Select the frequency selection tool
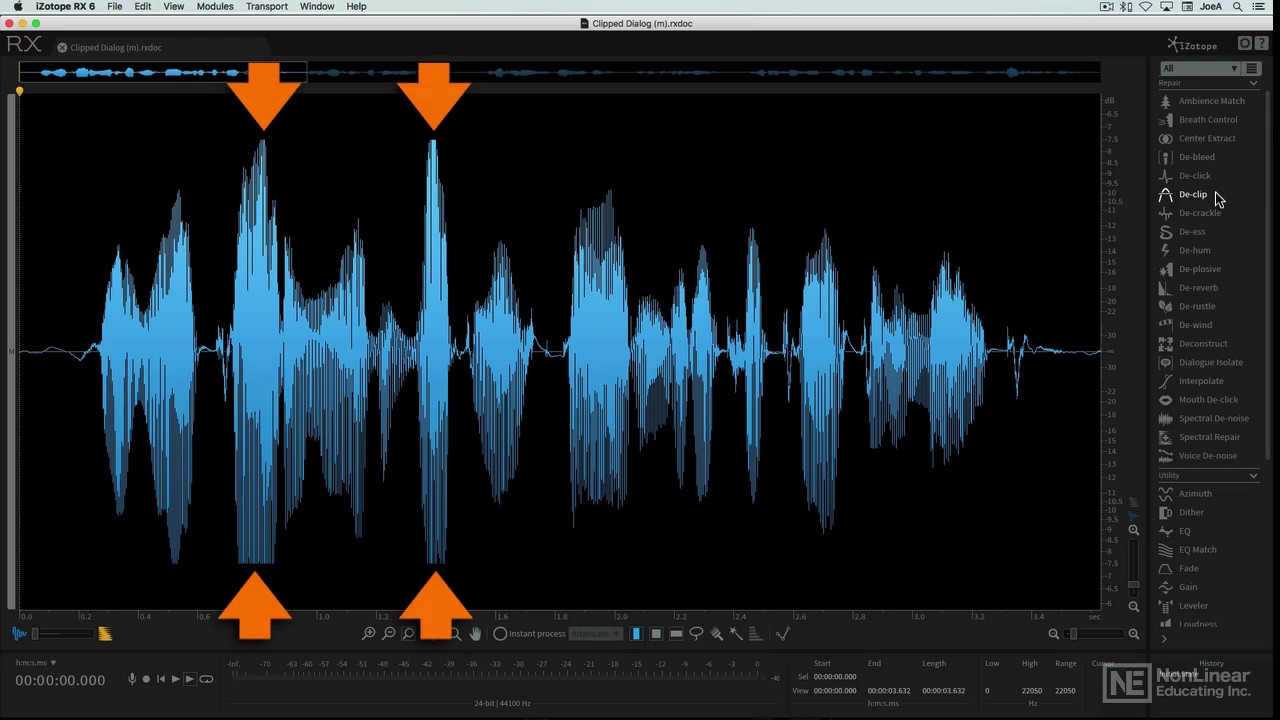The image size is (1280, 720). point(676,634)
